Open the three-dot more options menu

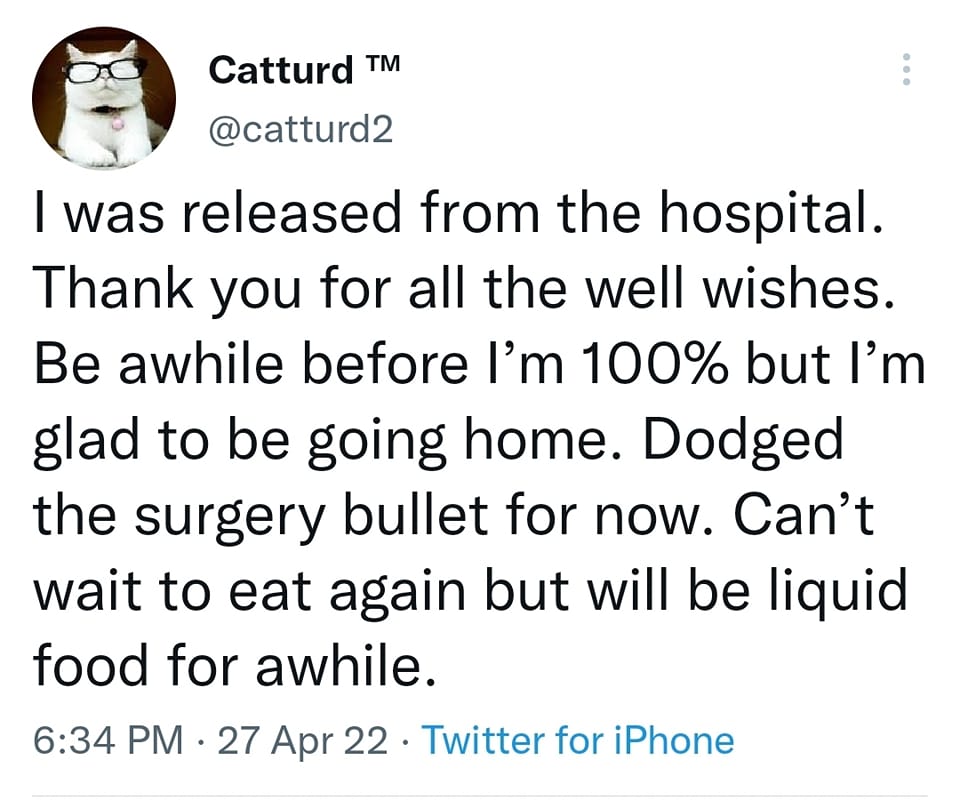(x=906, y=68)
